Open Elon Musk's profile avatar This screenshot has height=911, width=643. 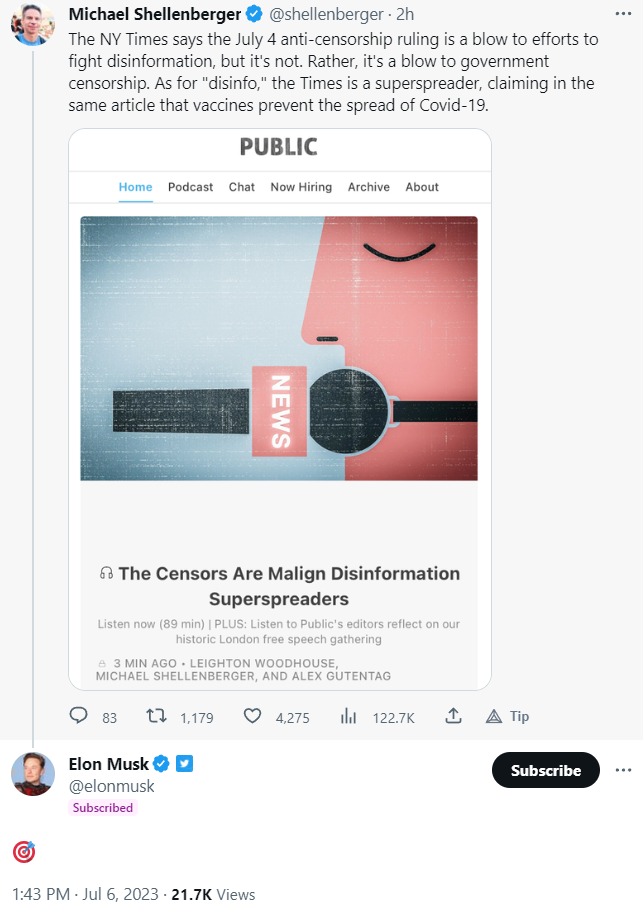point(33,775)
